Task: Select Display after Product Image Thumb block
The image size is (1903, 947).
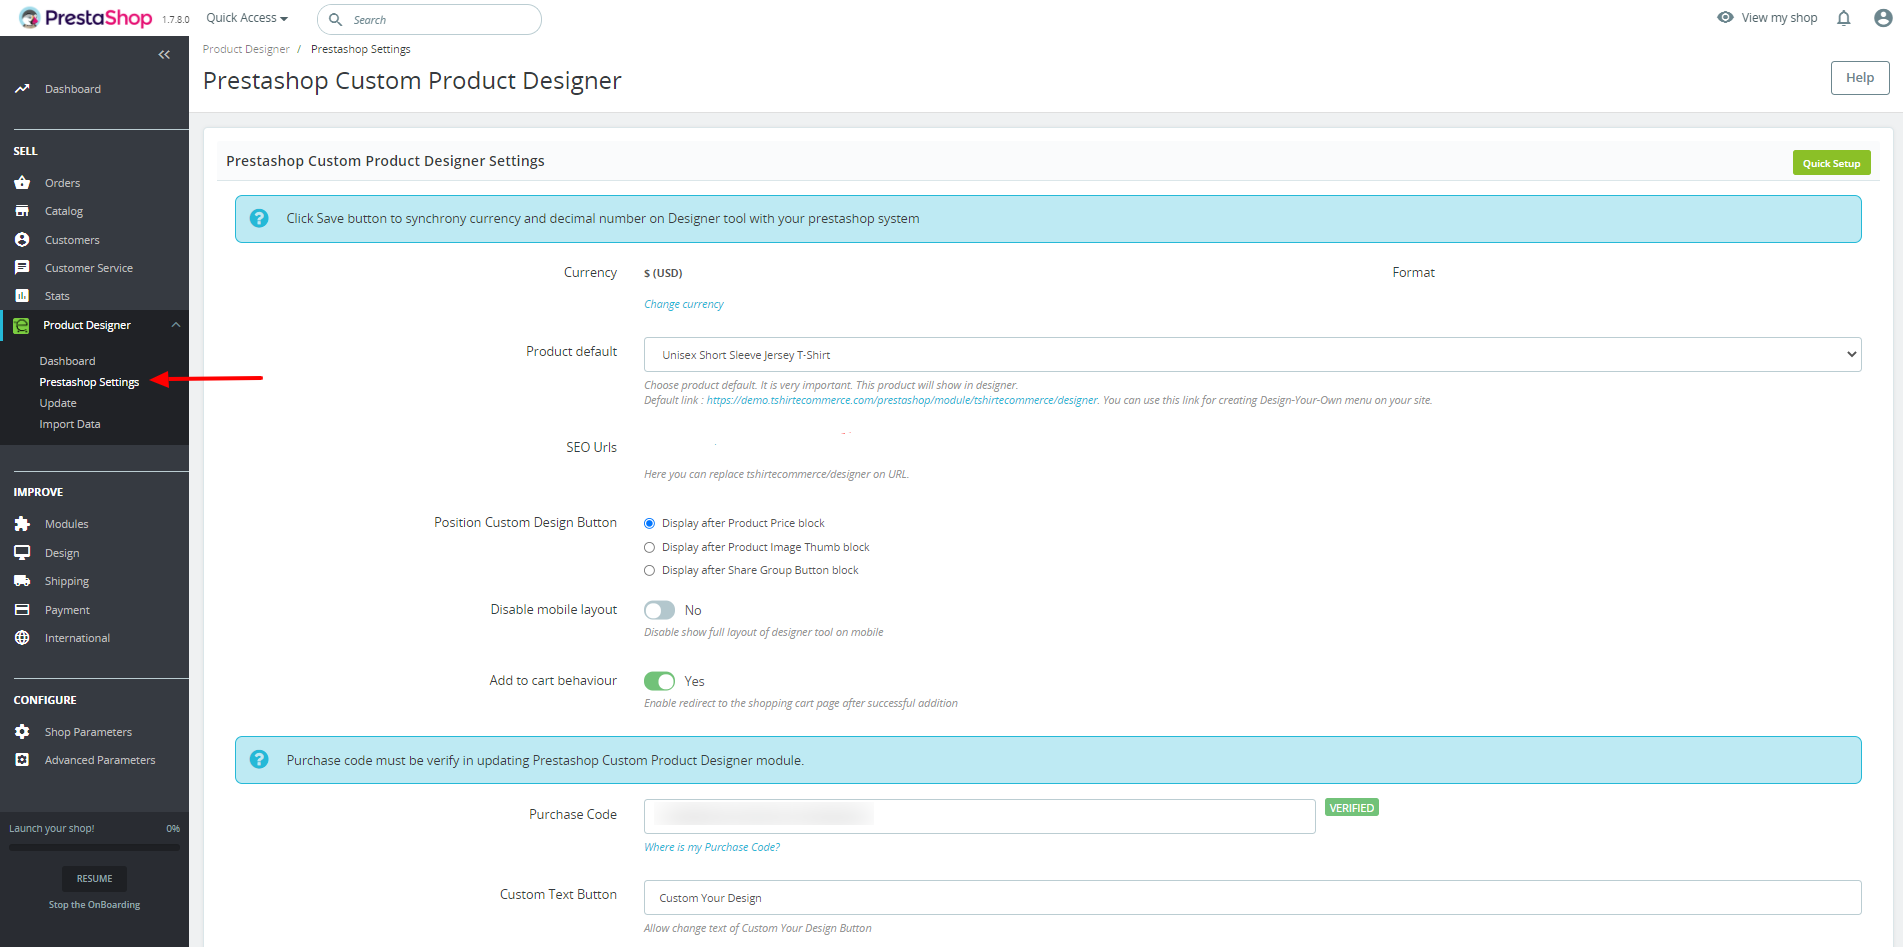Action: pos(650,547)
